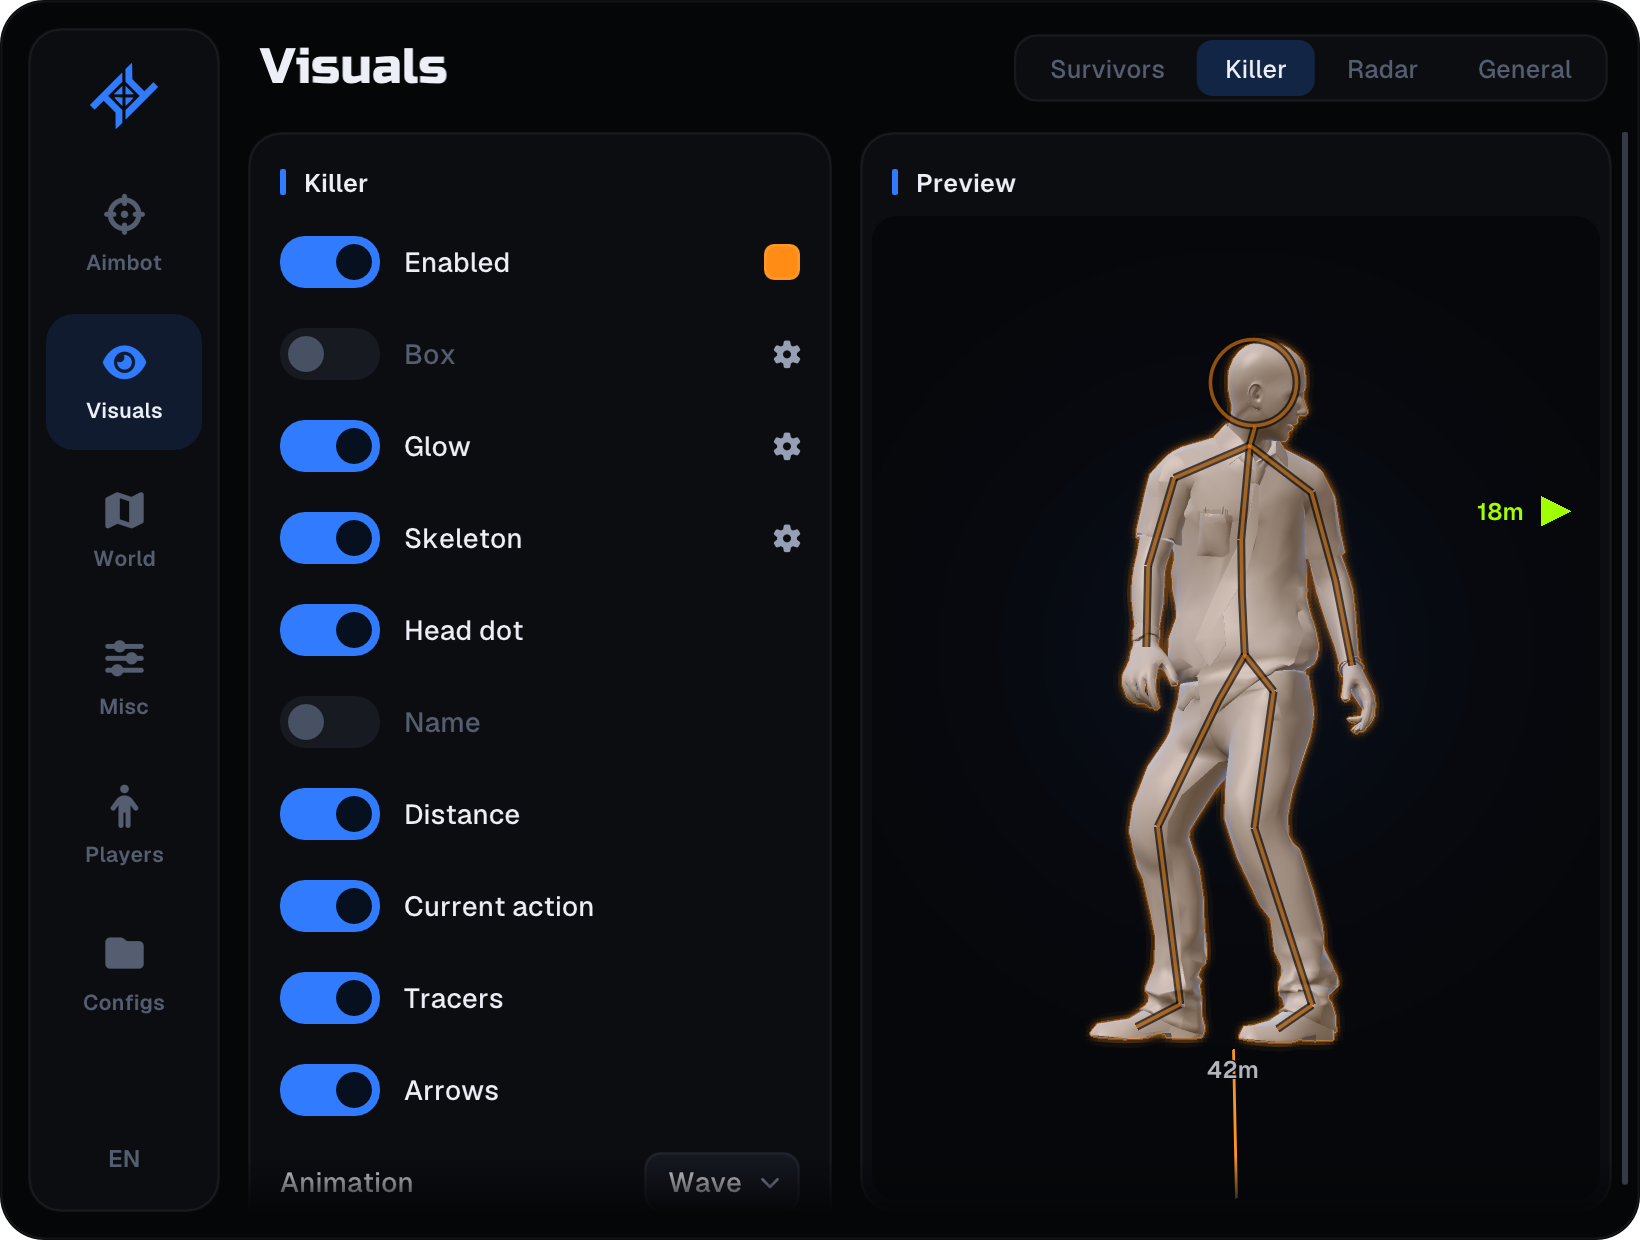Open the Aimbot section crosshair icon
The width and height of the screenshot is (1640, 1240).
124,214
